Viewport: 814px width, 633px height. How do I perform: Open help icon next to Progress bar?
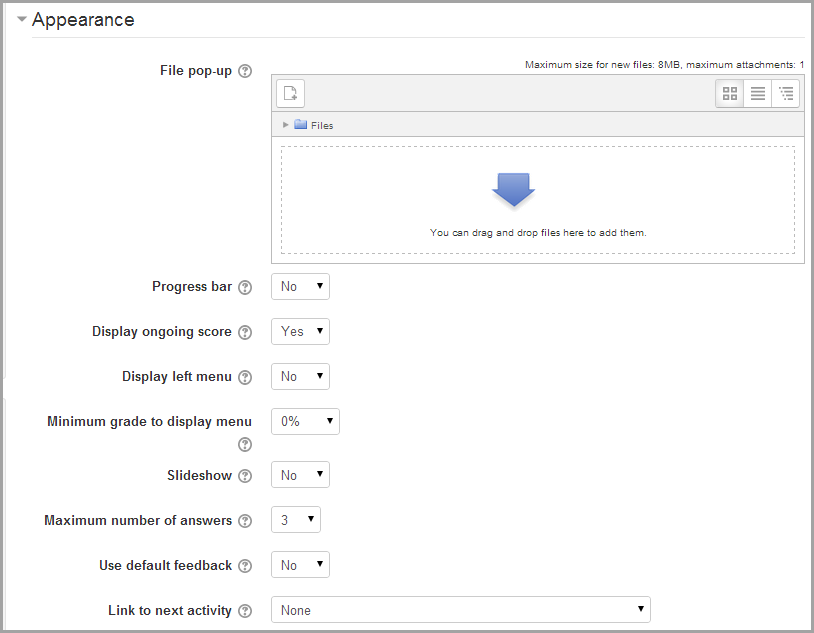coord(245,287)
